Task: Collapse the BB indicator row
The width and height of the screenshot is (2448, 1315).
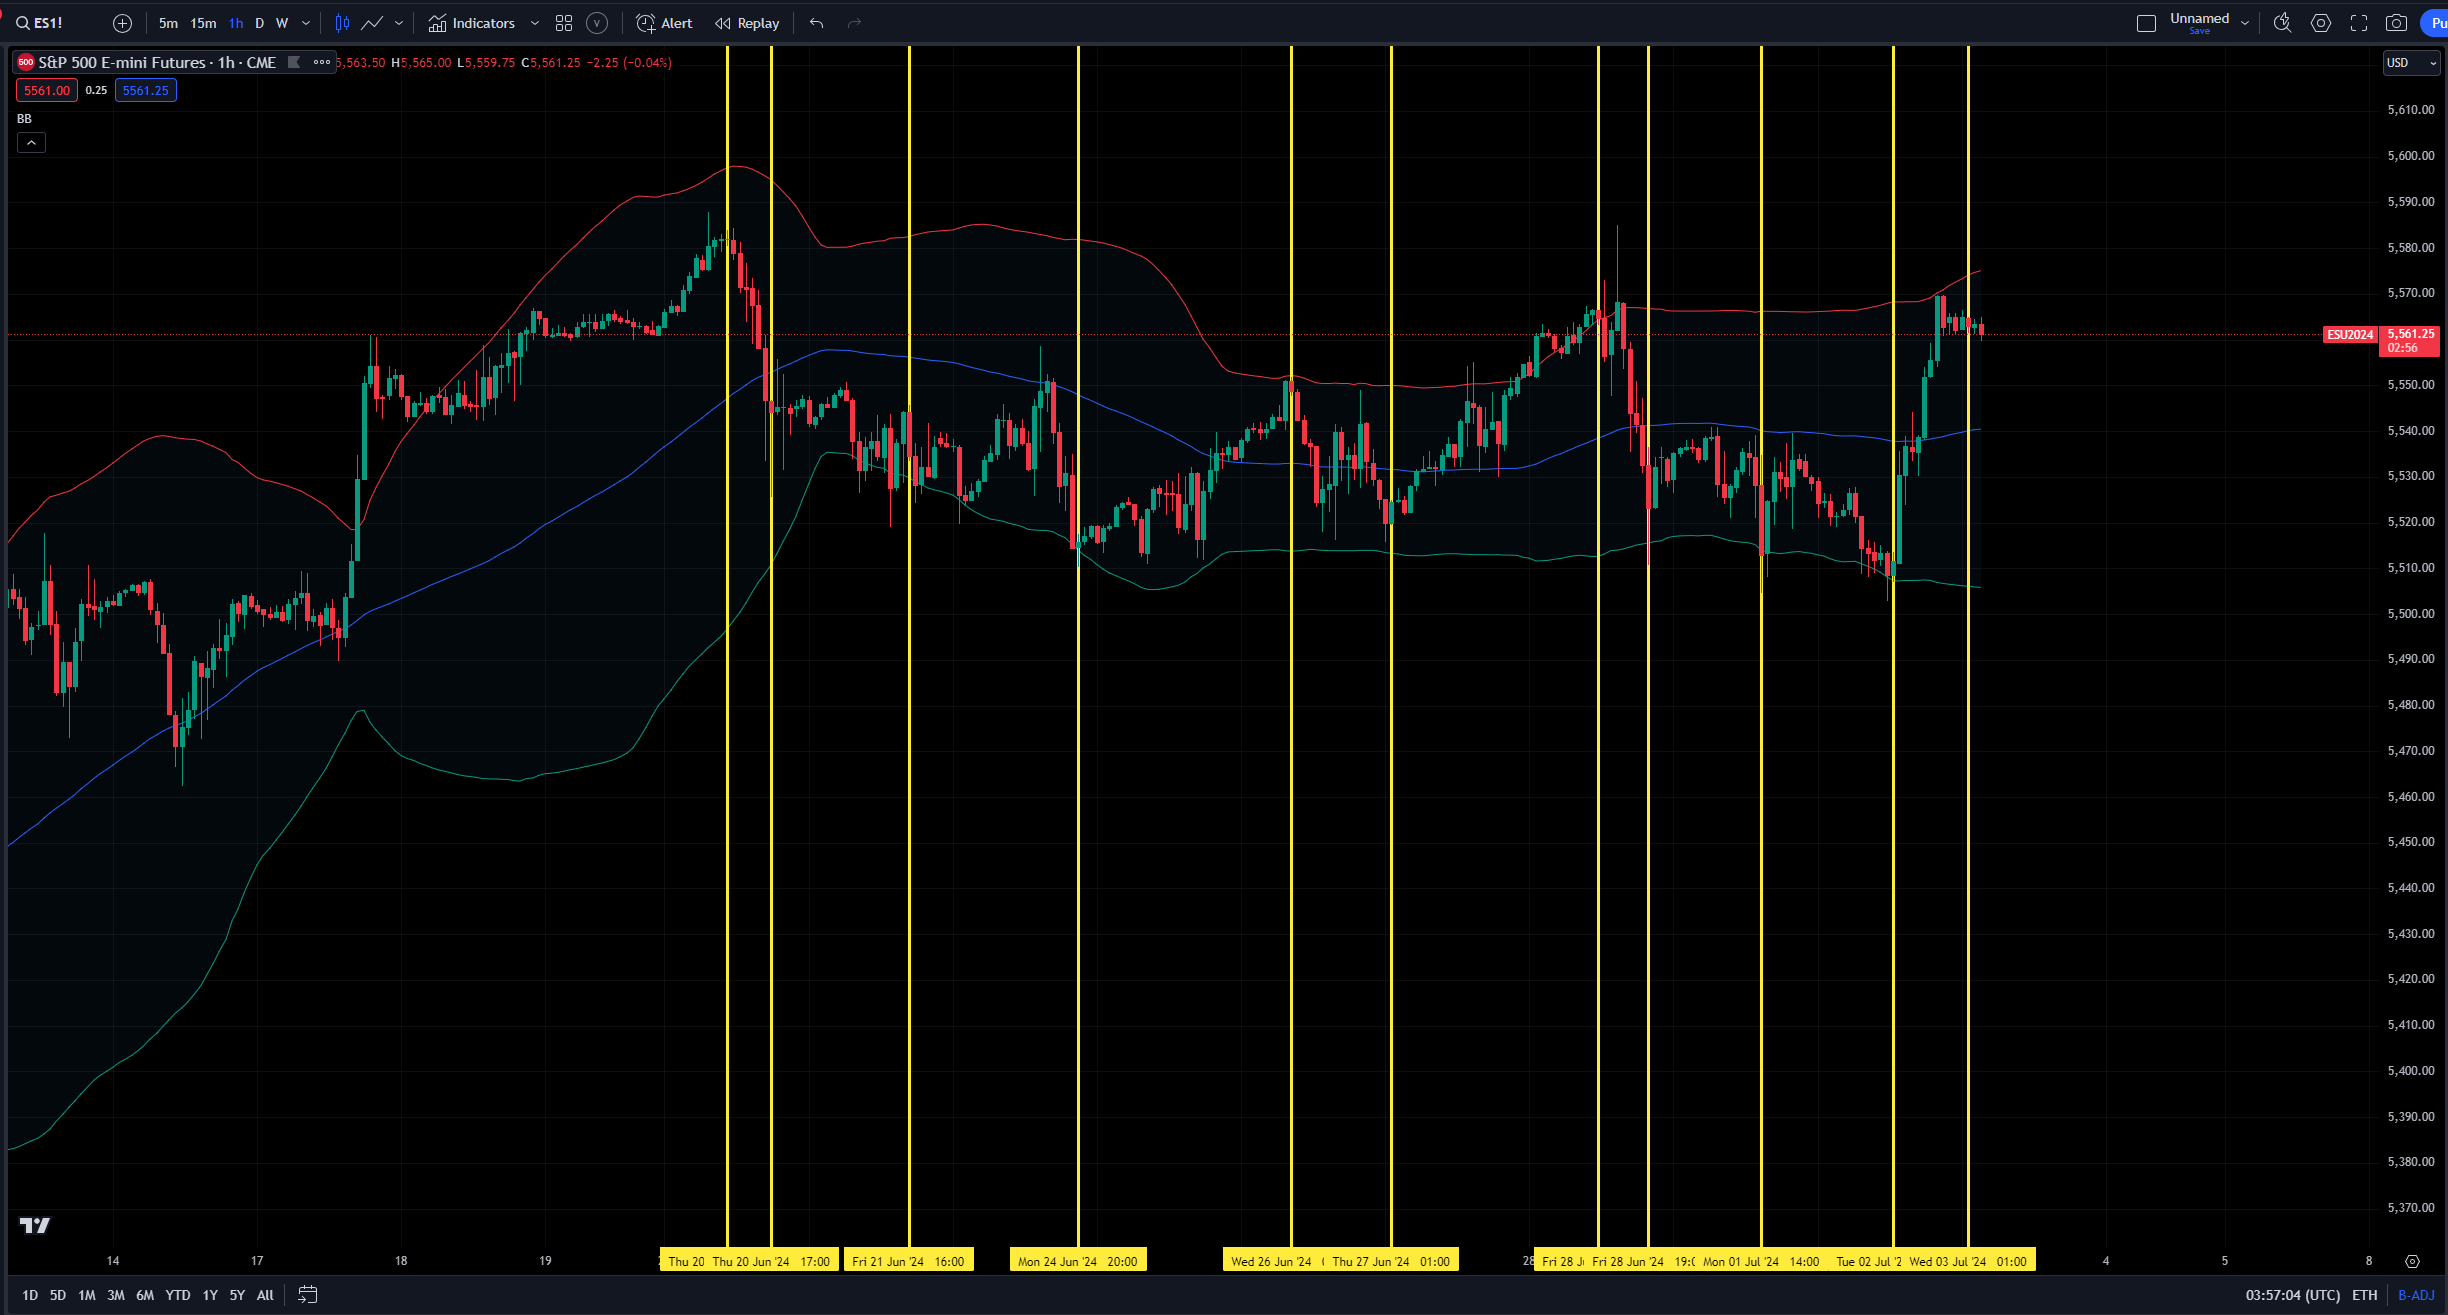Action: [32, 142]
